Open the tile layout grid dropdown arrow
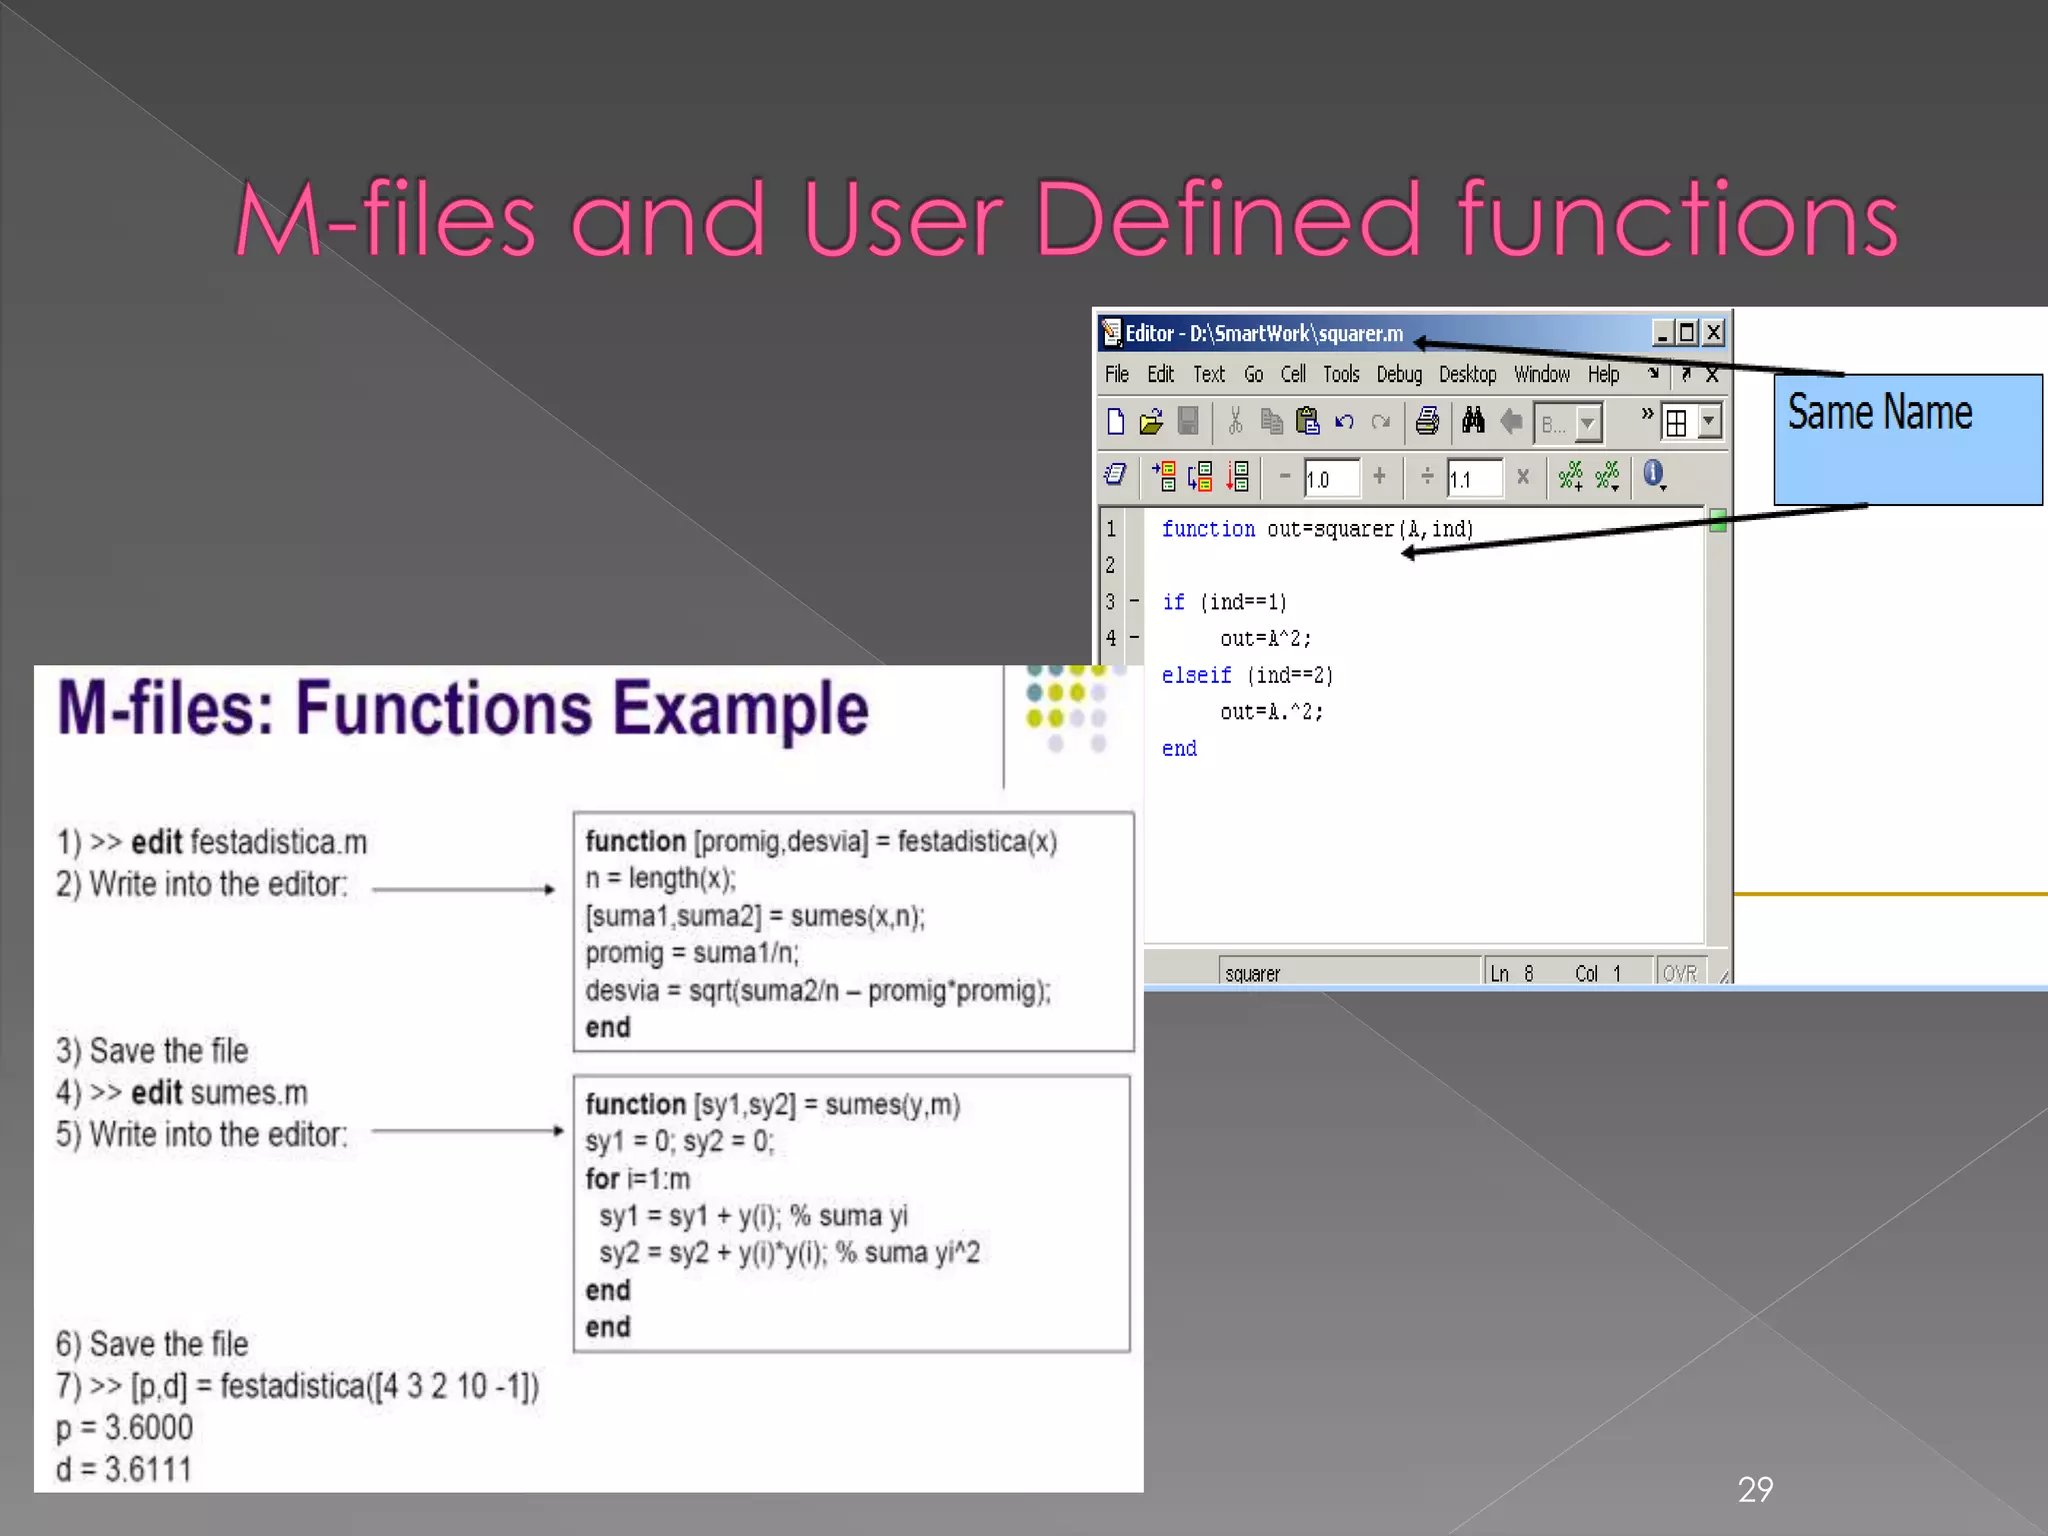The image size is (2048, 1536). pos(1709,421)
